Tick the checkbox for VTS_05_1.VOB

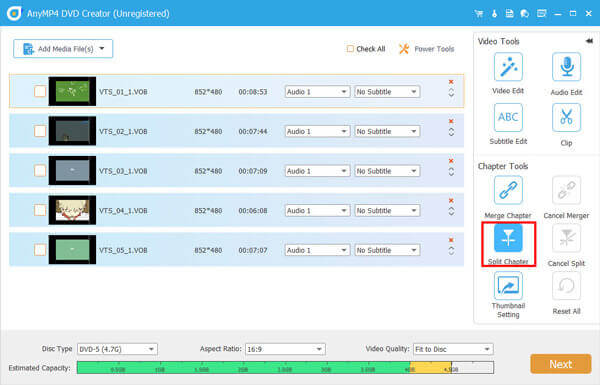[40, 250]
